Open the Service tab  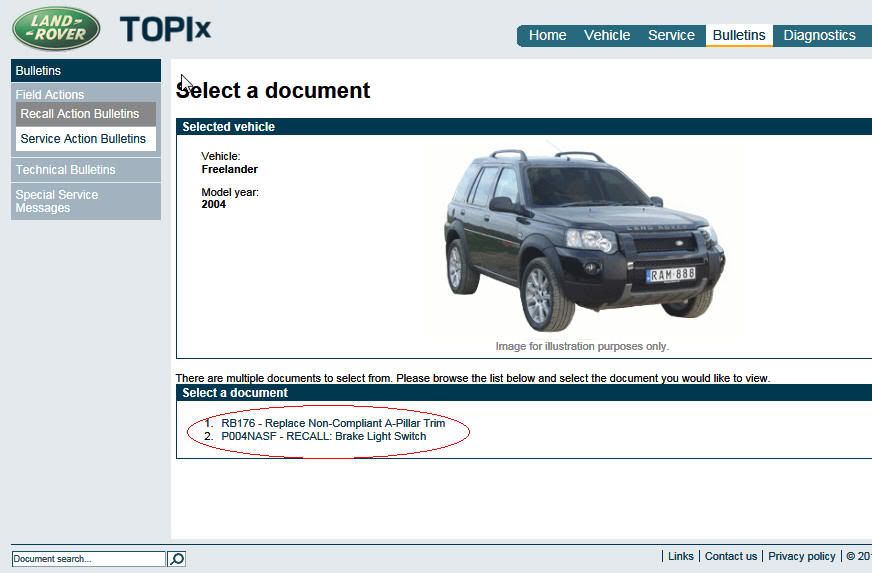(x=671, y=36)
